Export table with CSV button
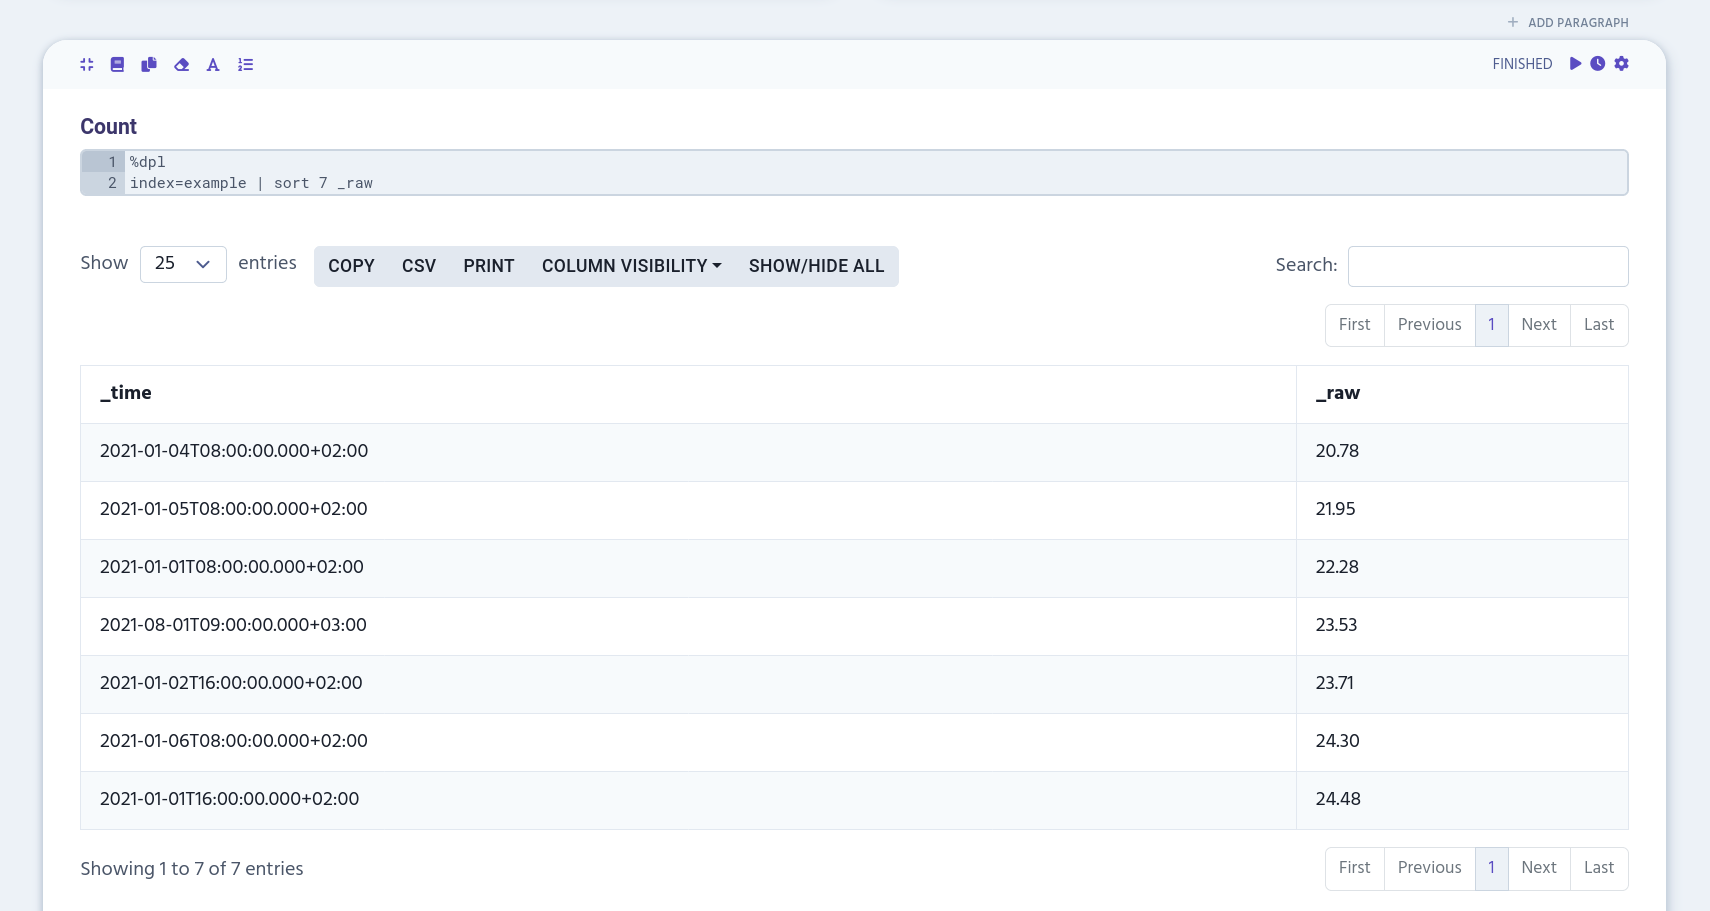Screen dimensions: 1710x911 419,266
